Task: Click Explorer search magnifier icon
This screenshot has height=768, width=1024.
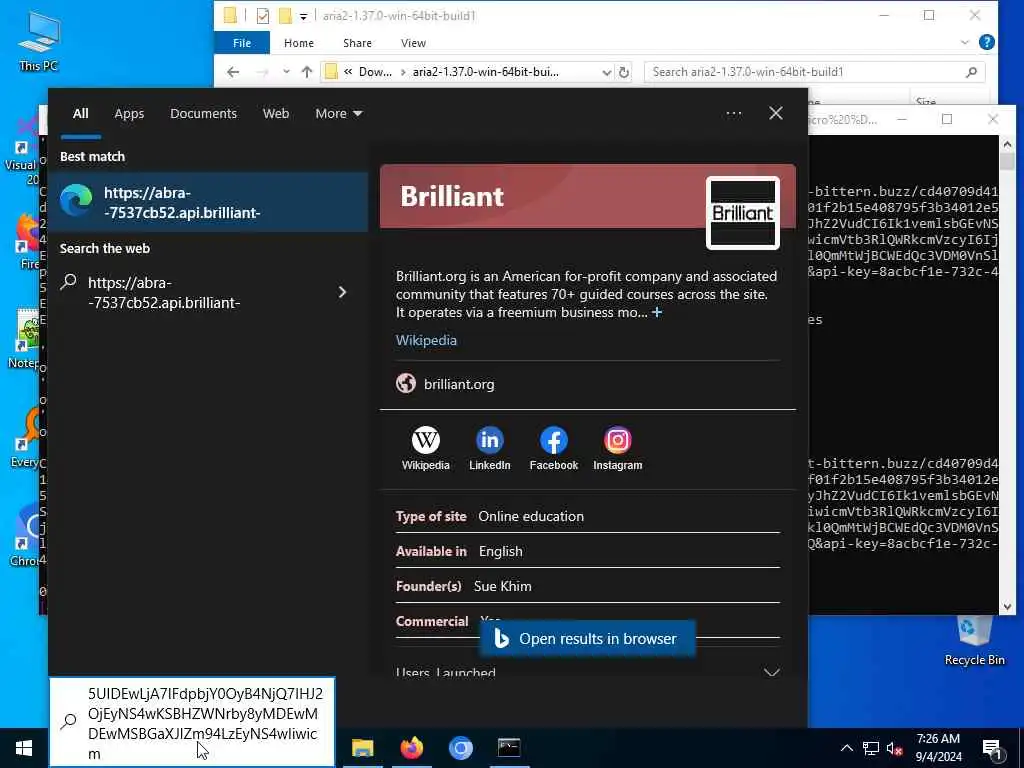Action: pyautogui.click(x=971, y=72)
